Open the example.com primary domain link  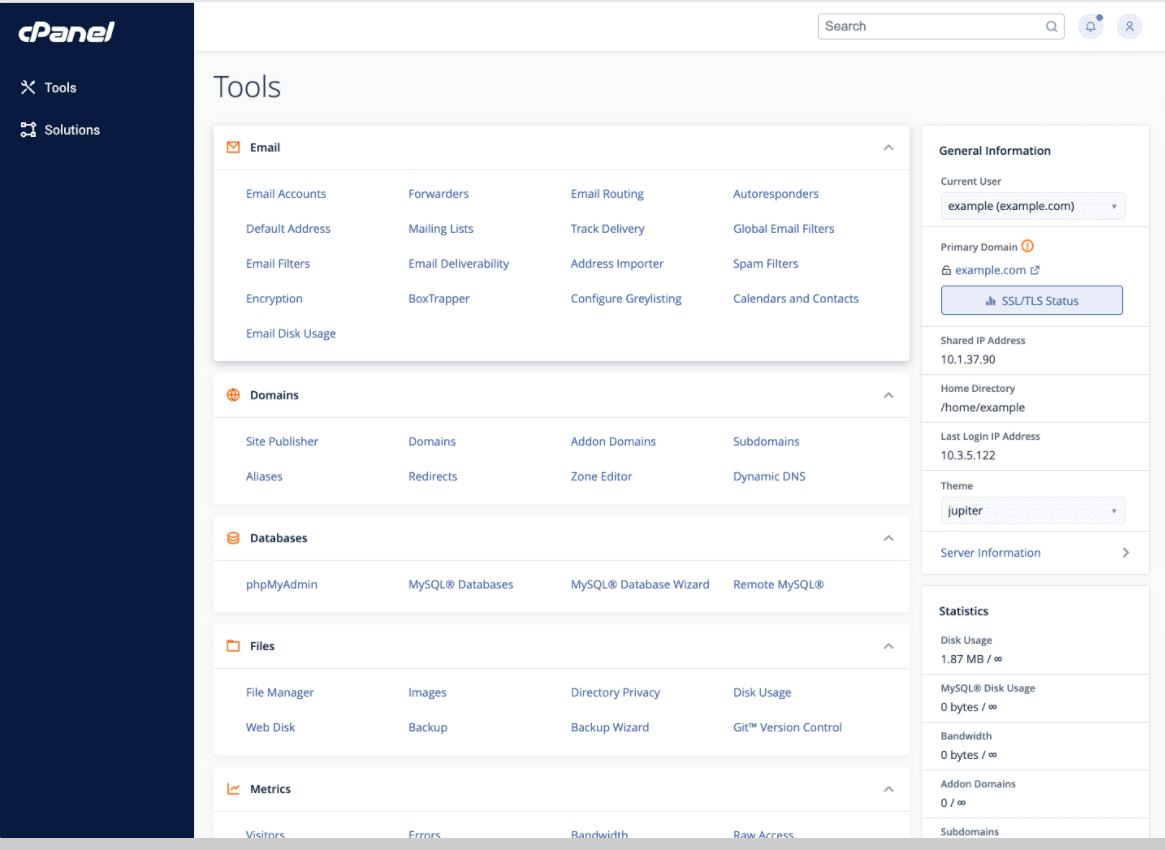tap(990, 270)
